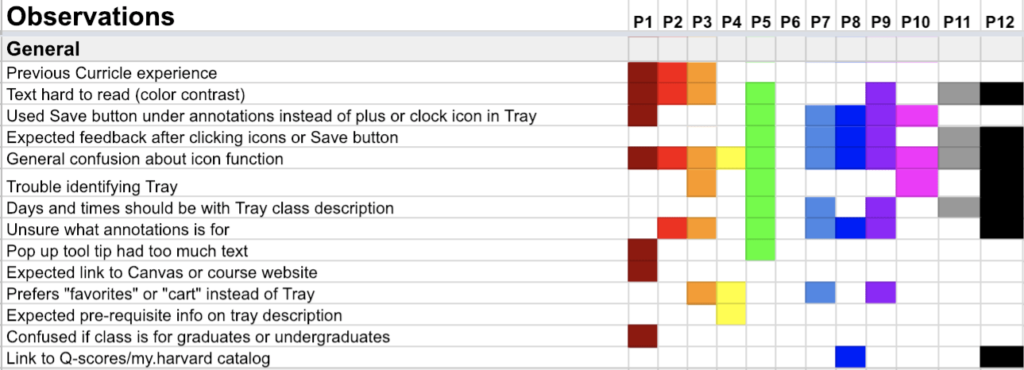Image resolution: width=1024 pixels, height=370 pixels.
Task: Select the P12 column header
Action: tap(1000, 22)
